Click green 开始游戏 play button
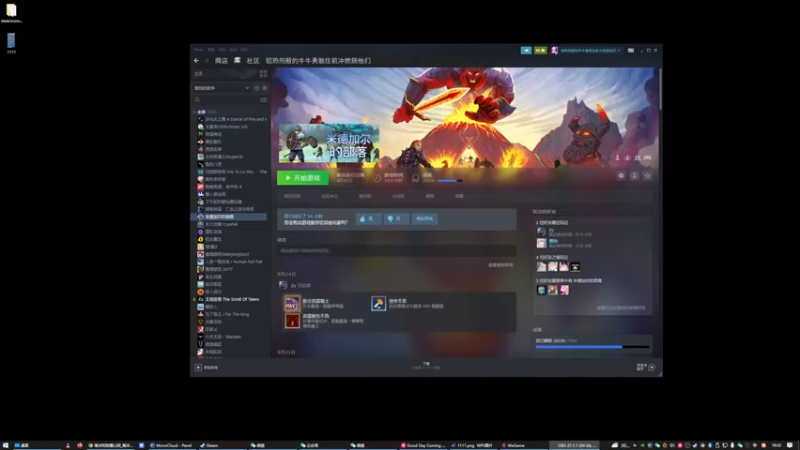 303,178
